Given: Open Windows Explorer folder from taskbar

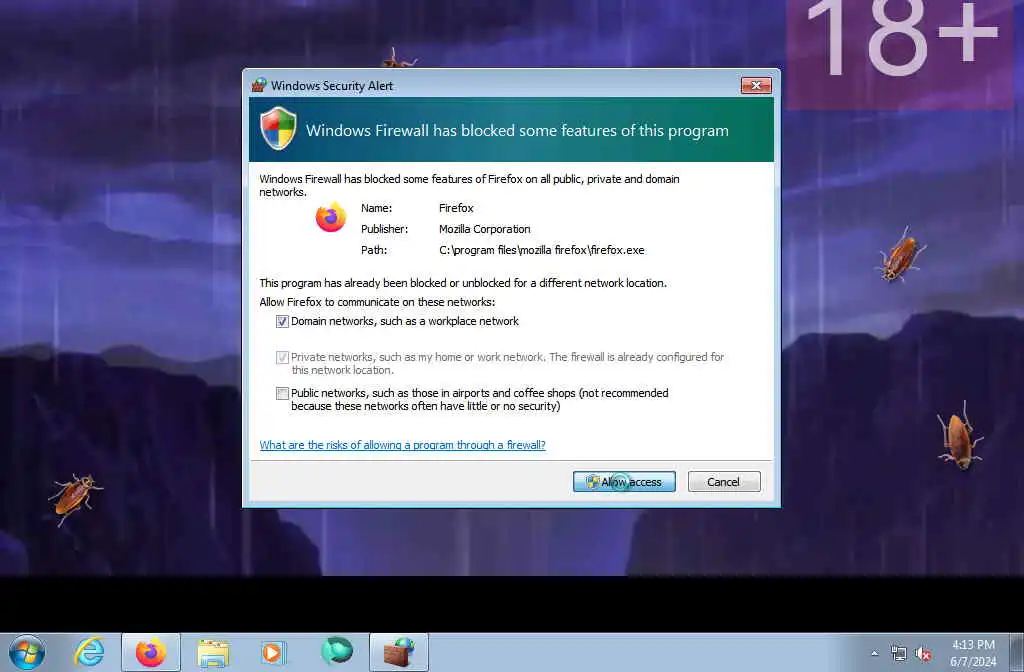Looking at the screenshot, I should 213,652.
